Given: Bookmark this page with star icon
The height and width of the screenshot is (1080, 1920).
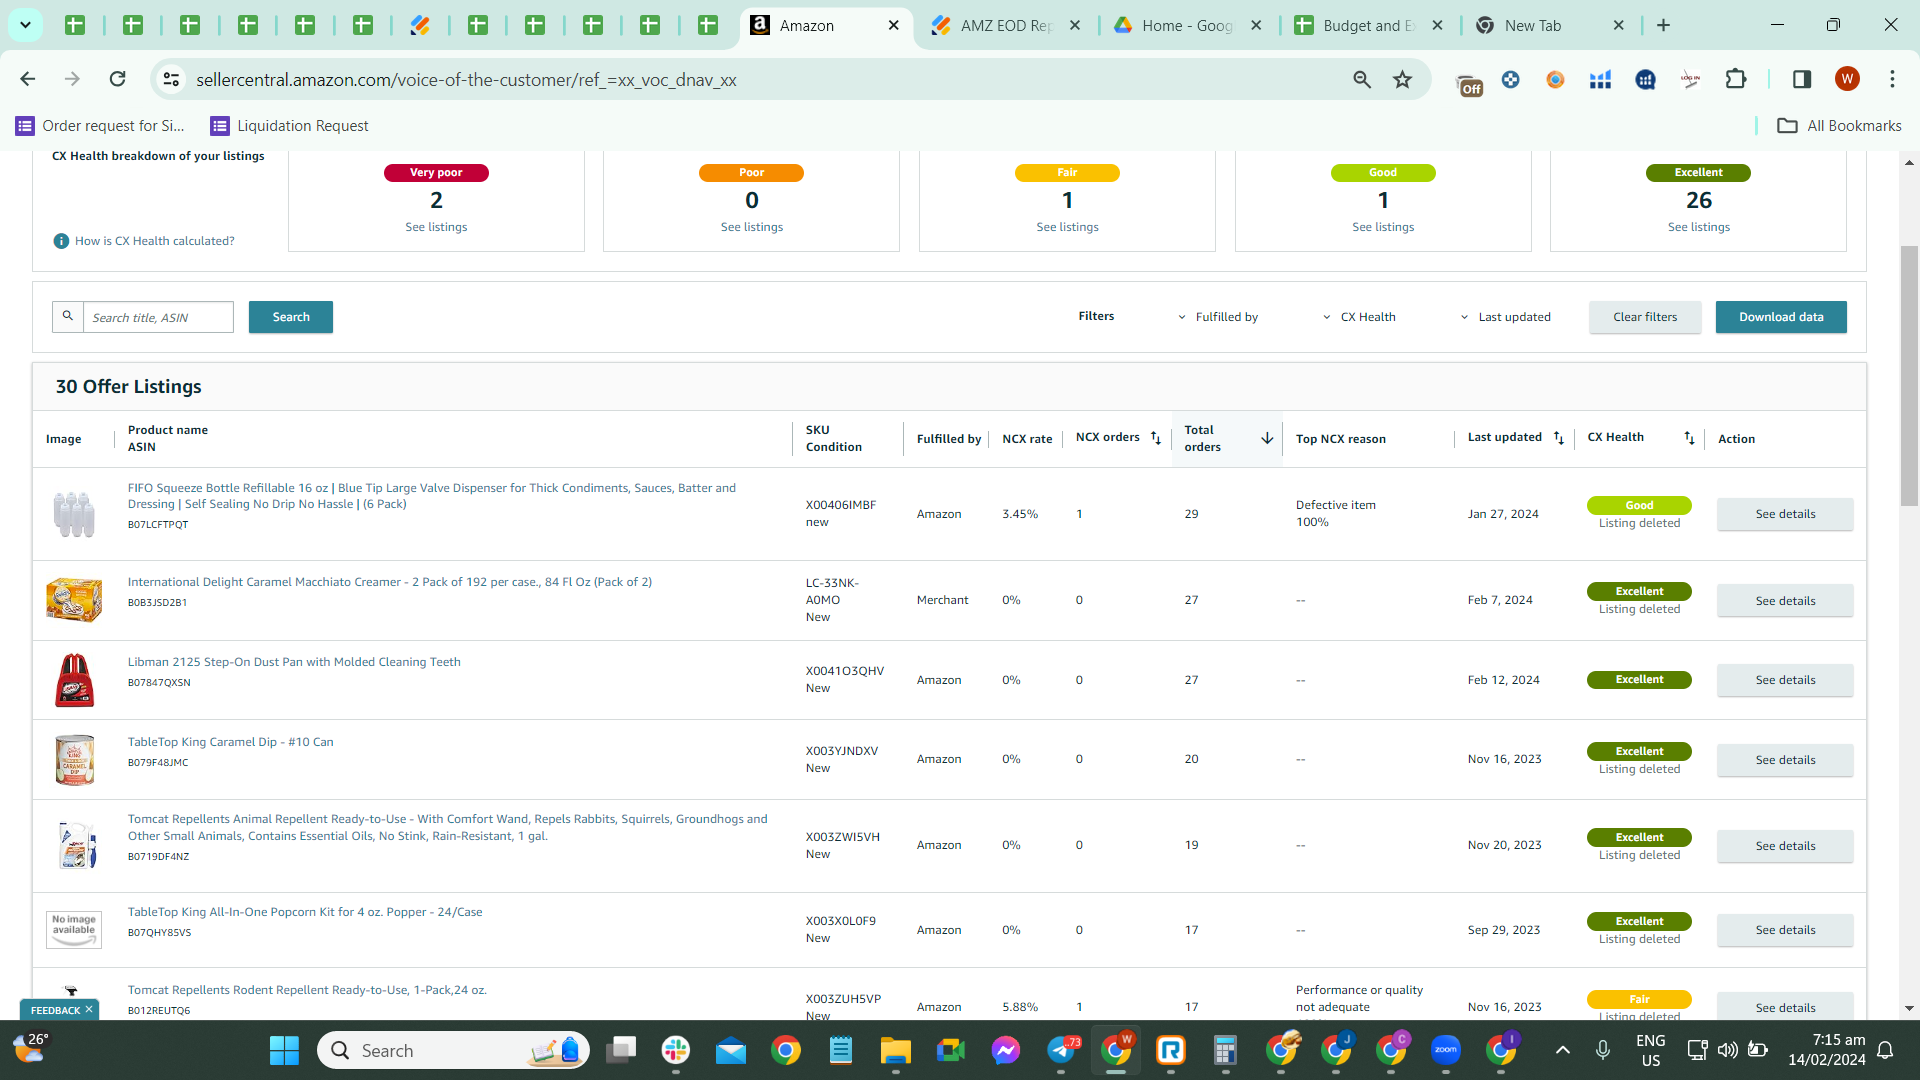Looking at the screenshot, I should (1403, 79).
